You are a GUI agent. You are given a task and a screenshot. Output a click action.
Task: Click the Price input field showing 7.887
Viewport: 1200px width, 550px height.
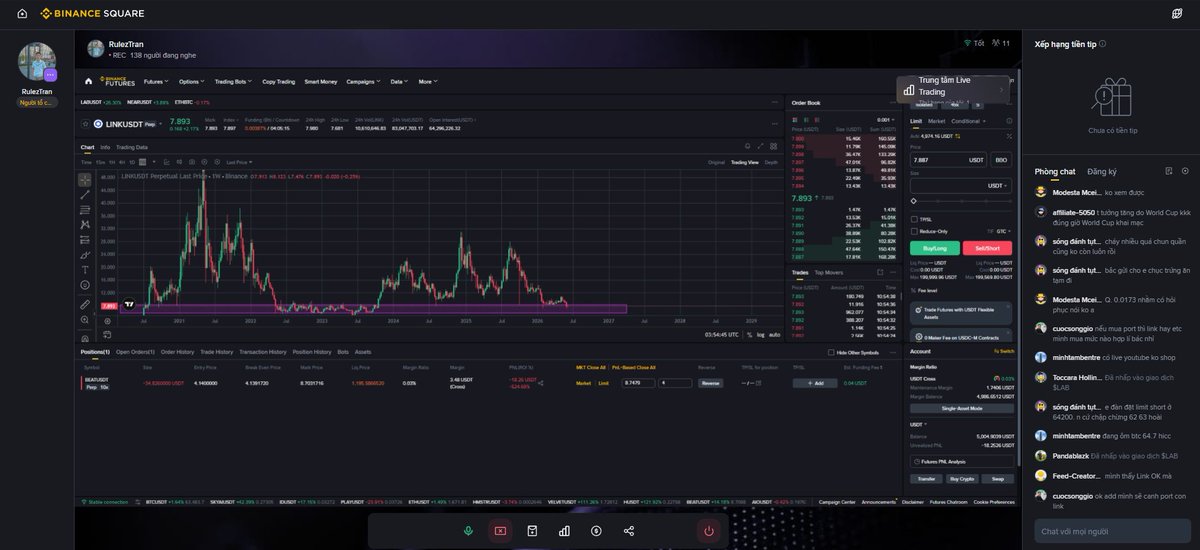tap(947, 159)
